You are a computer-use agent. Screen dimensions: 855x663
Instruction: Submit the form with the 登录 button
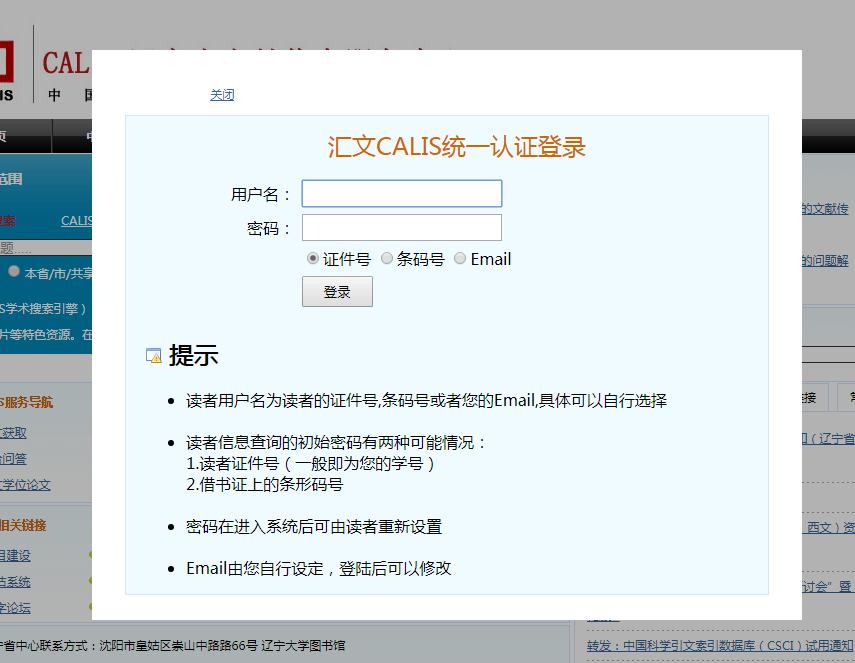(x=338, y=292)
